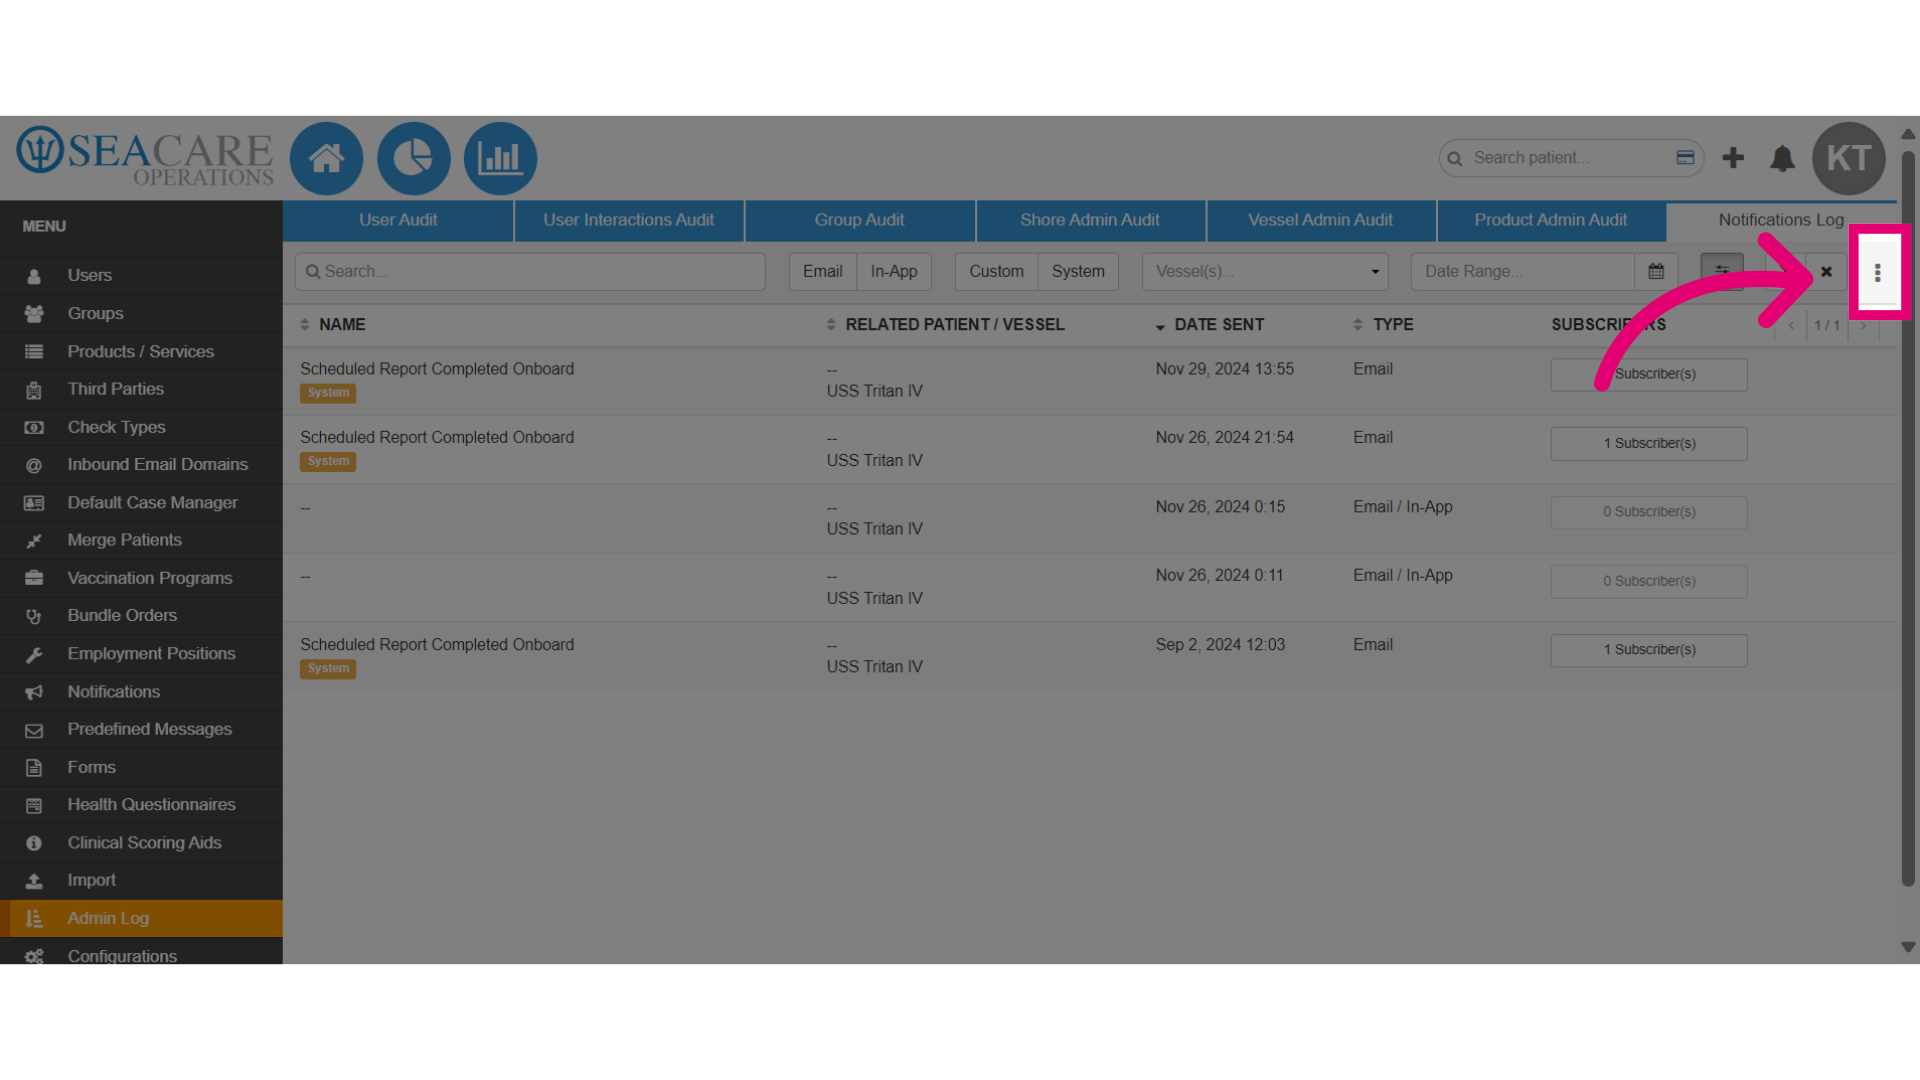Screen dimensions: 1920x1080
Task: Open Default Case Manager in sidebar
Action: tap(141, 502)
